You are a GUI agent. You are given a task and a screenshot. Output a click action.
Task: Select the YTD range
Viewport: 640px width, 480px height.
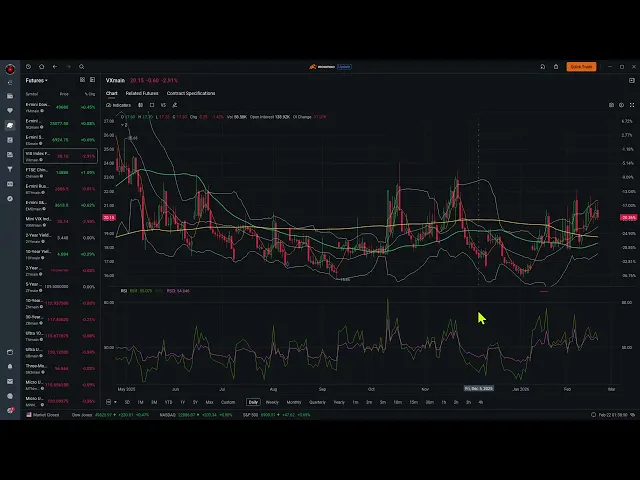168,402
